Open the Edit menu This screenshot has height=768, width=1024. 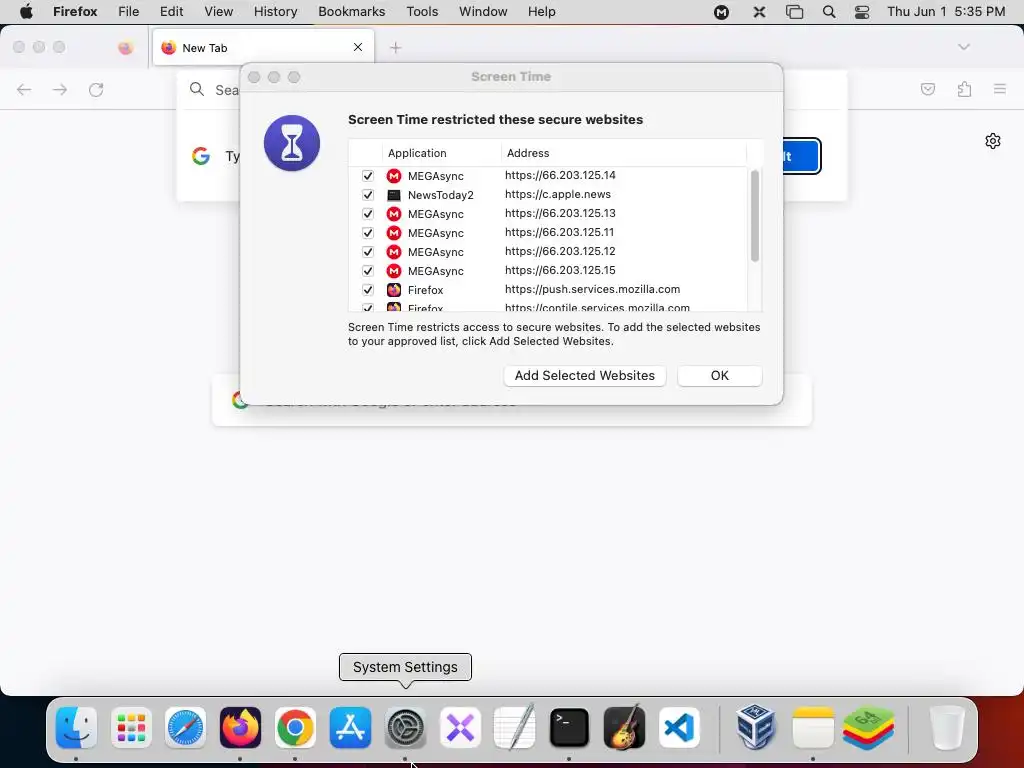(171, 12)
